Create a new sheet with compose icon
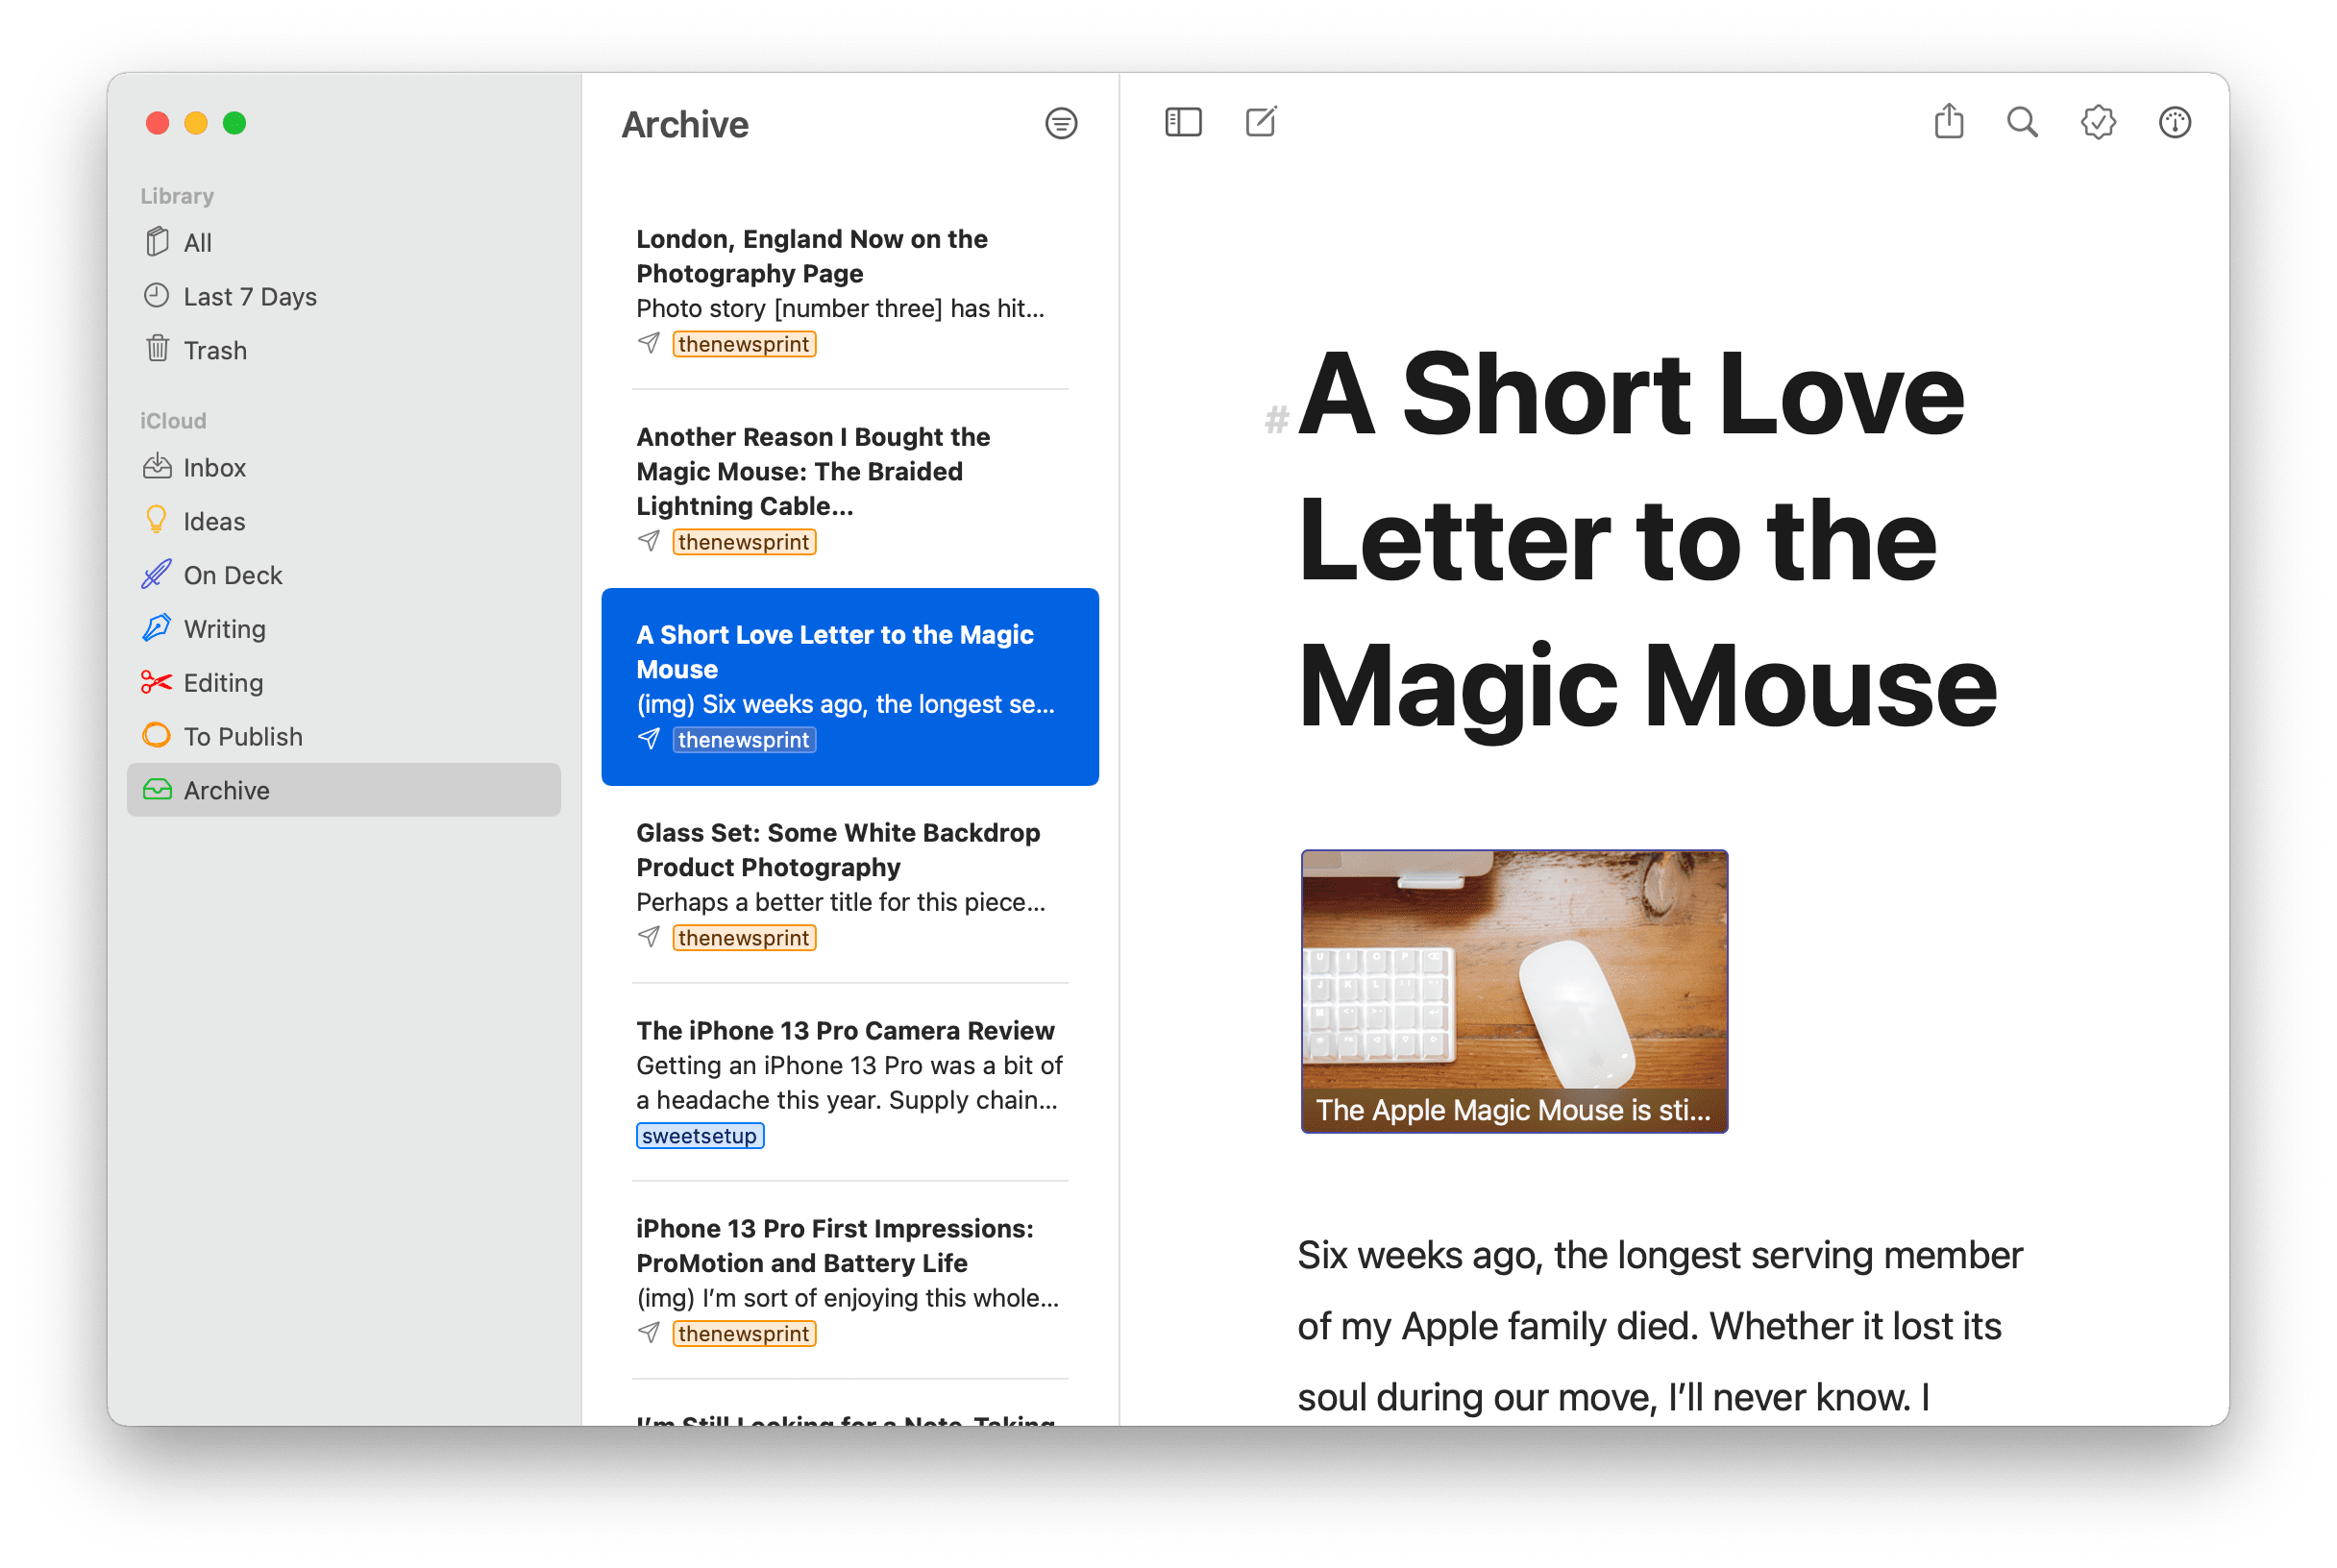This screenshot has width=2337, height=1568. (1261, 122)
